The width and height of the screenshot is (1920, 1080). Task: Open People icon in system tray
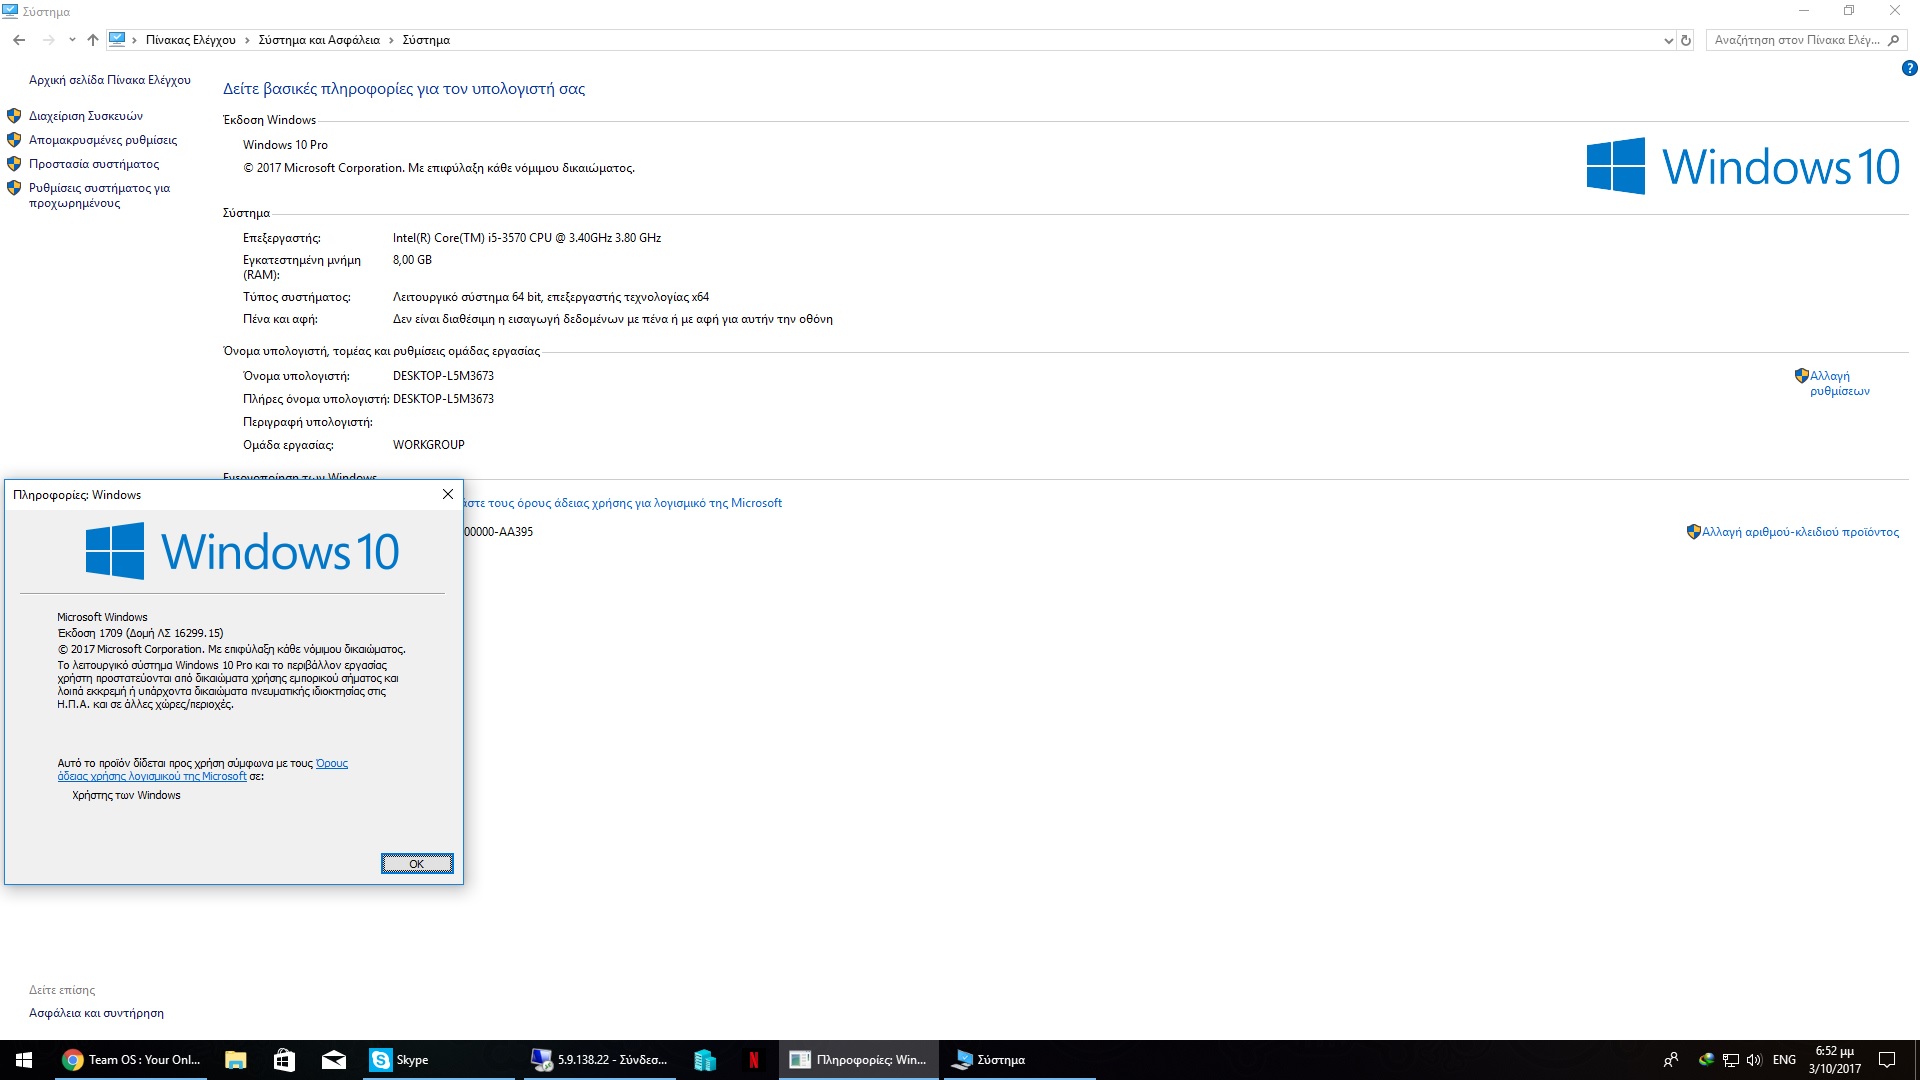[1671, 1060]
